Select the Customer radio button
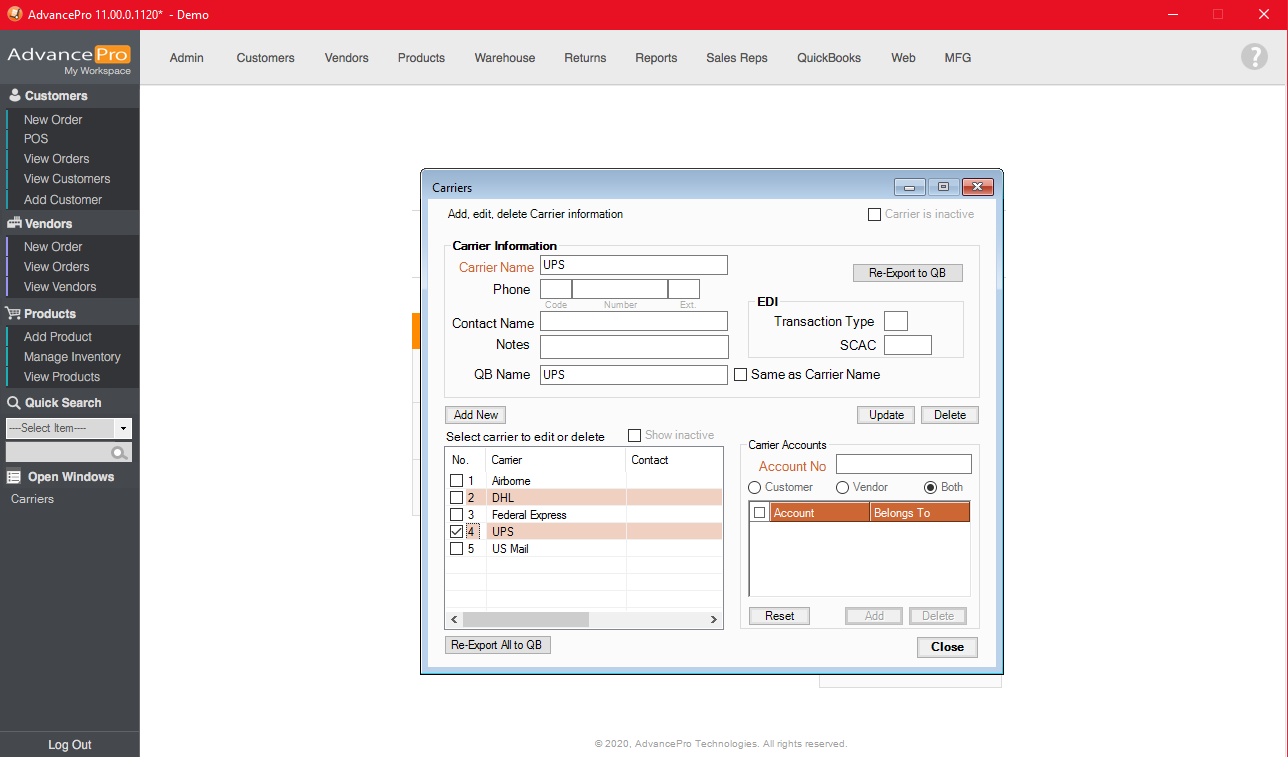Image resolution: width=1288 pixels, height=757 pixels. click(x=755, y=487)
